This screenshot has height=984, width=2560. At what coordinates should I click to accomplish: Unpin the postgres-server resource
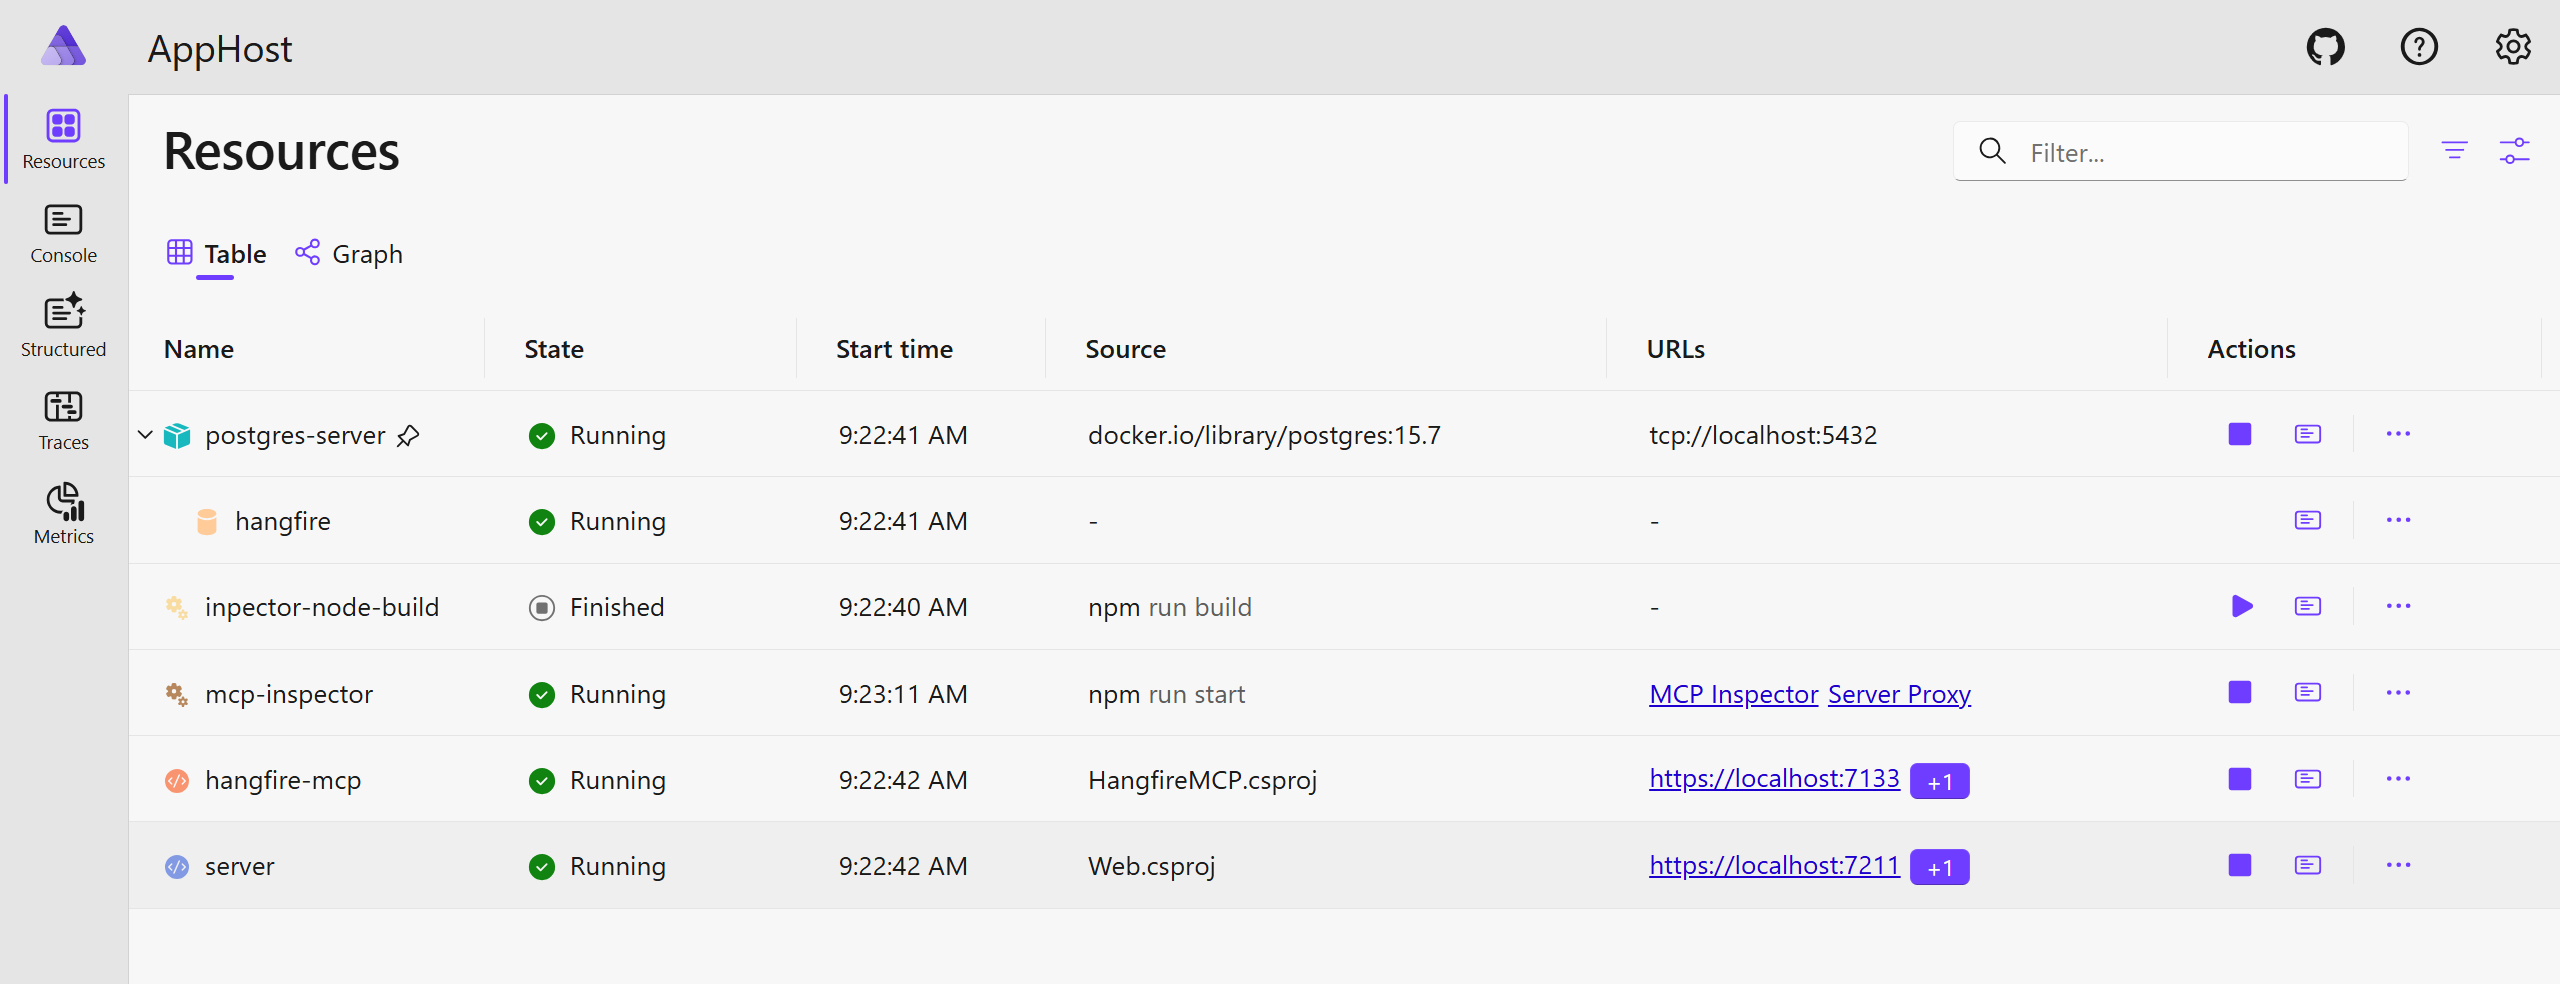[x=408, y=436]
